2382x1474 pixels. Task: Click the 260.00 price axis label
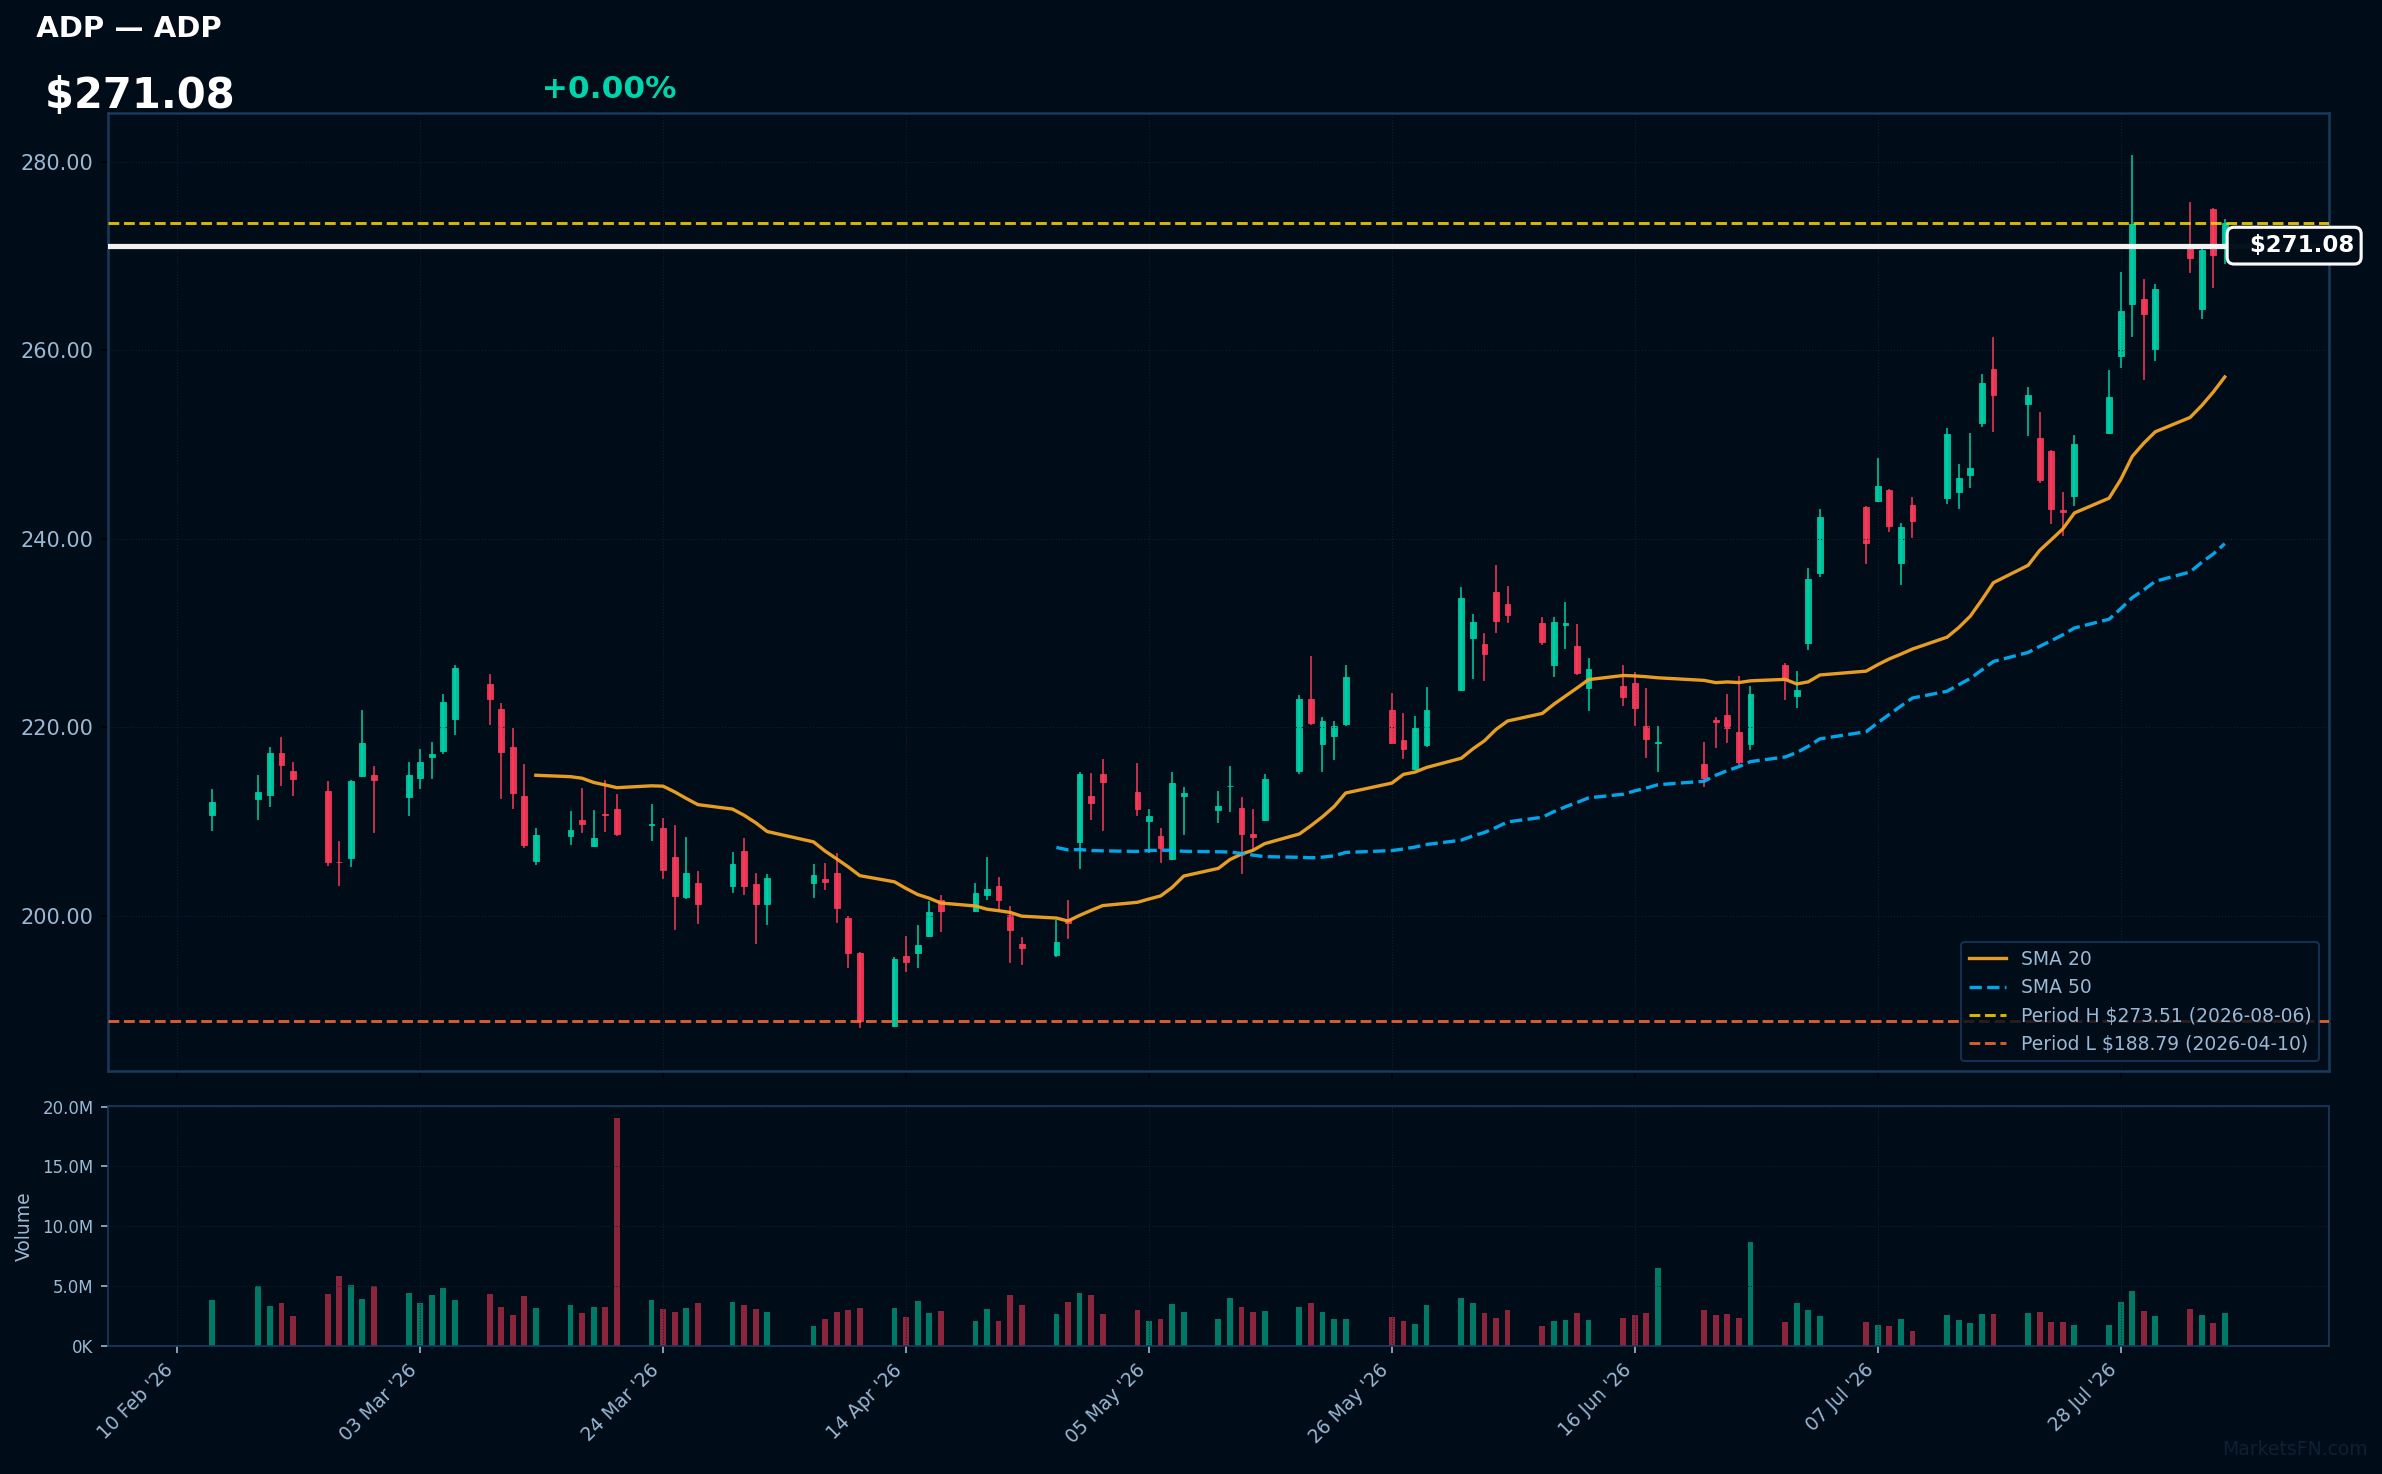[x=57, y=351]
